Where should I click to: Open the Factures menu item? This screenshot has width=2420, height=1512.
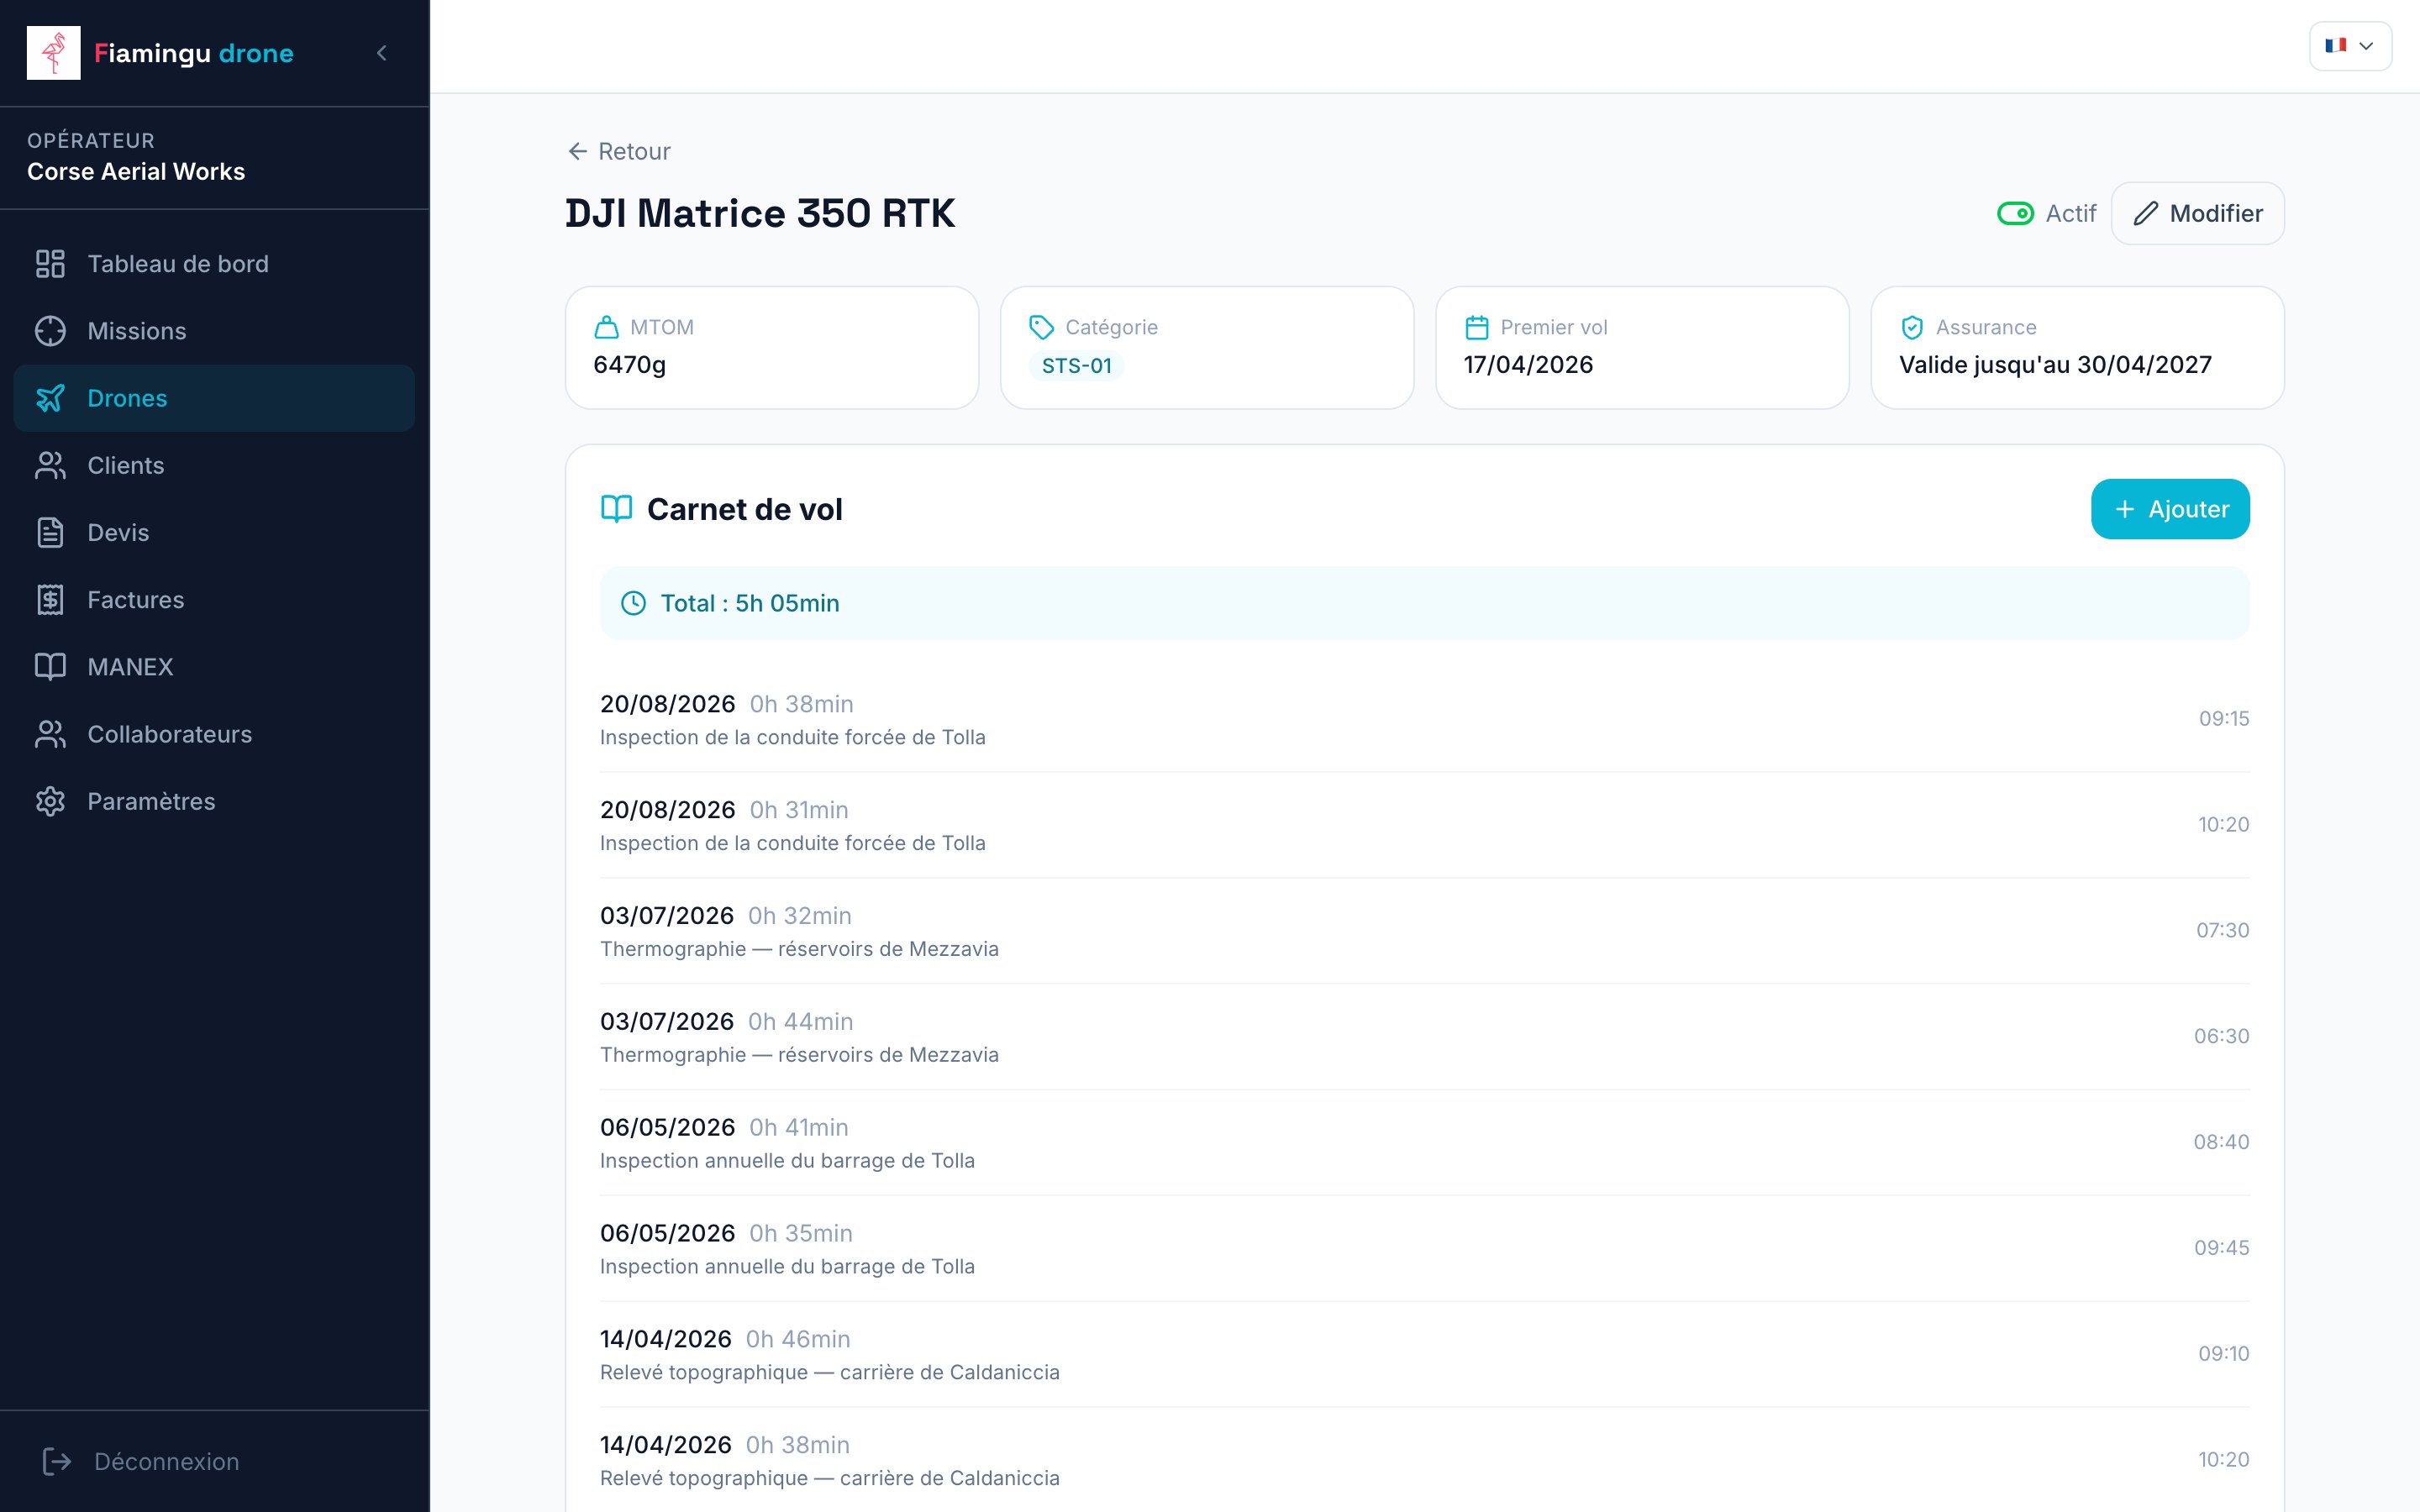pyautogui.click(x=214, y=600)
